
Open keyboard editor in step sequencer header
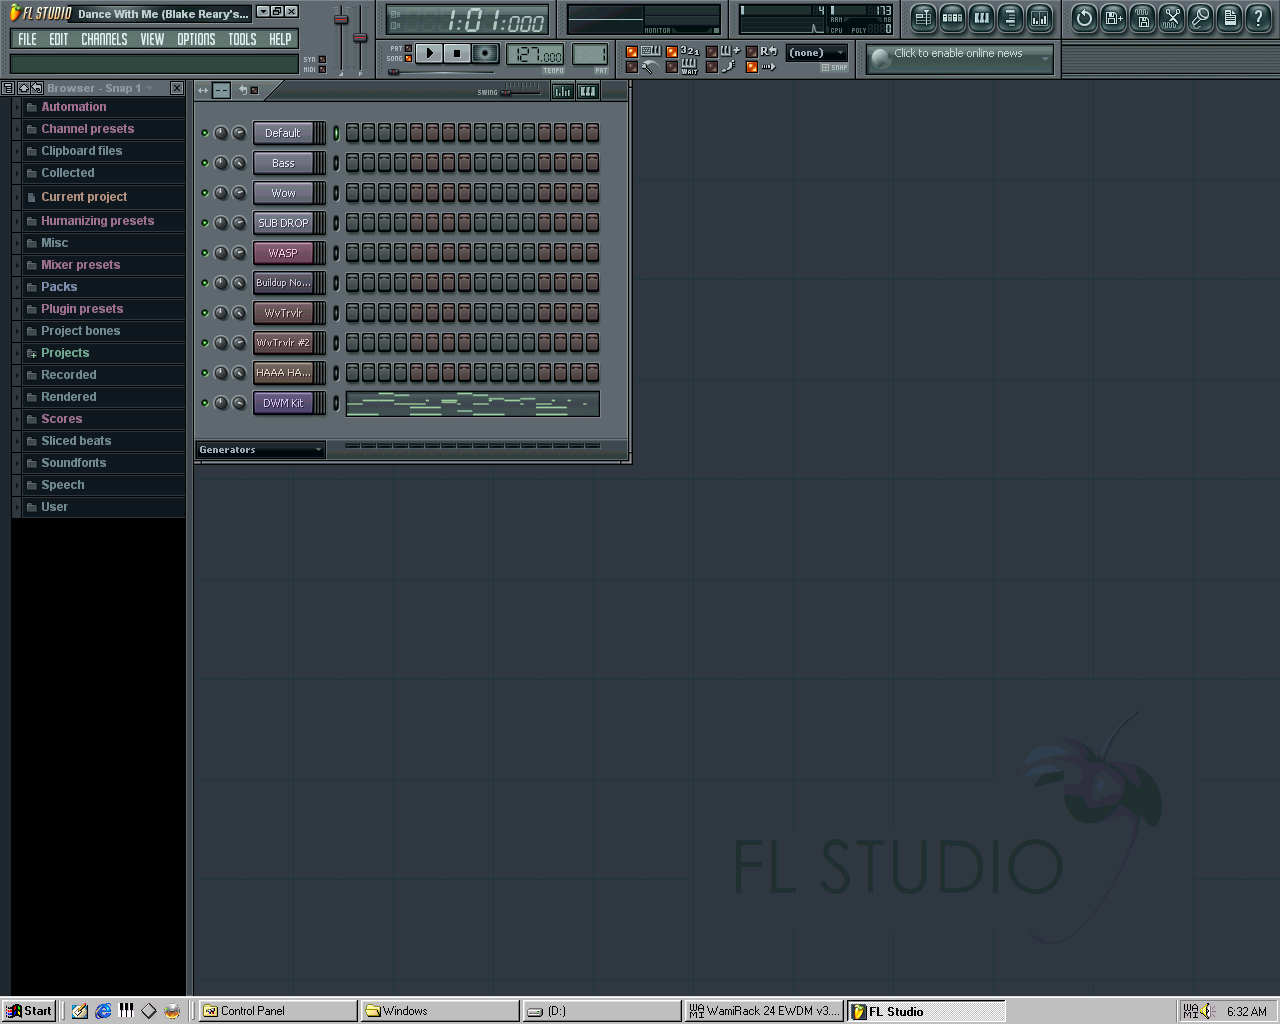point(588,91)
